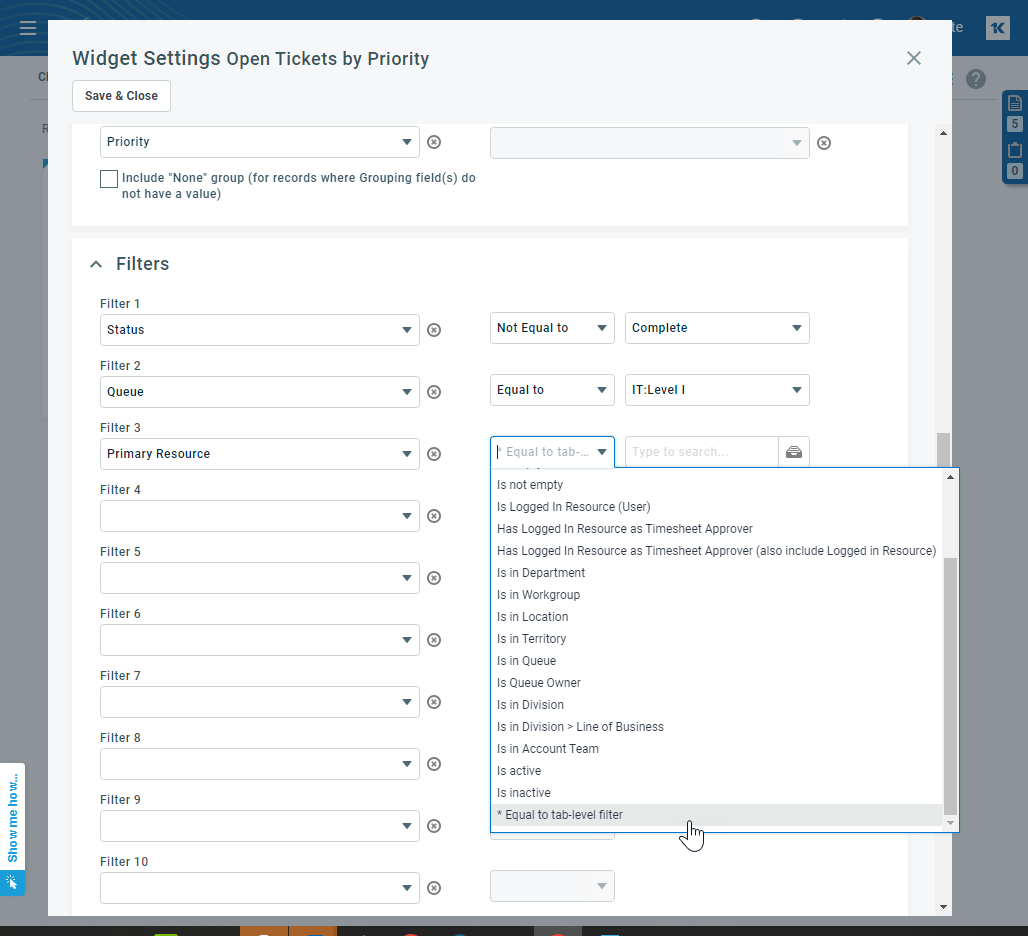Clear the Primary Resource selection in Filter 3
The image size is (1028, 936).
point(434,453)
